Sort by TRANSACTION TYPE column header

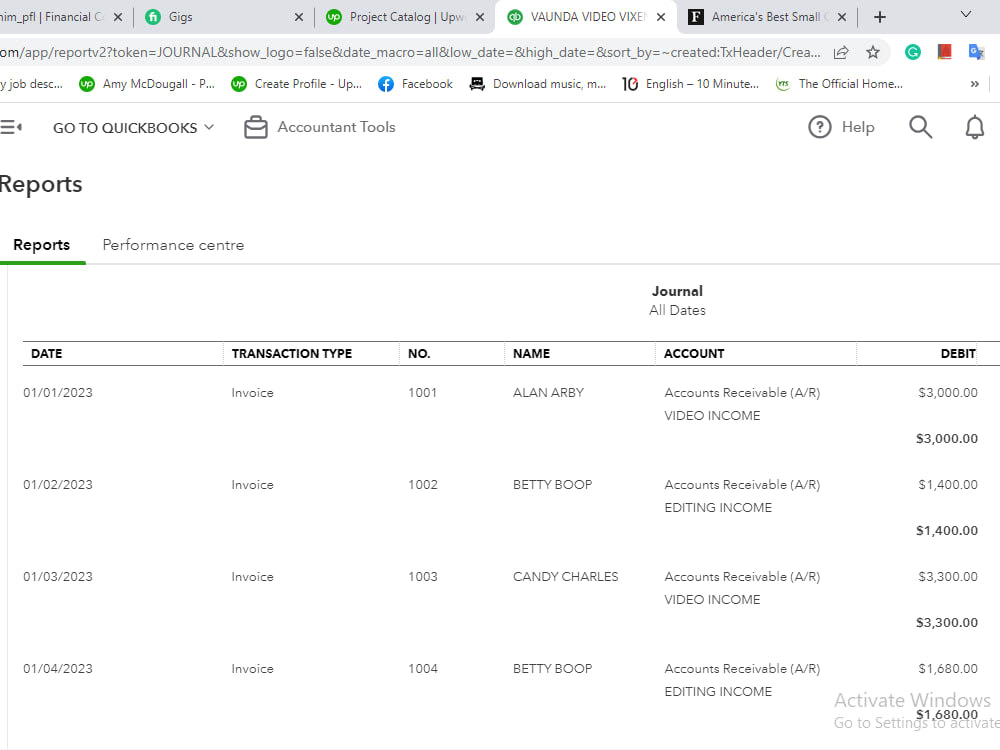[291, 353]
